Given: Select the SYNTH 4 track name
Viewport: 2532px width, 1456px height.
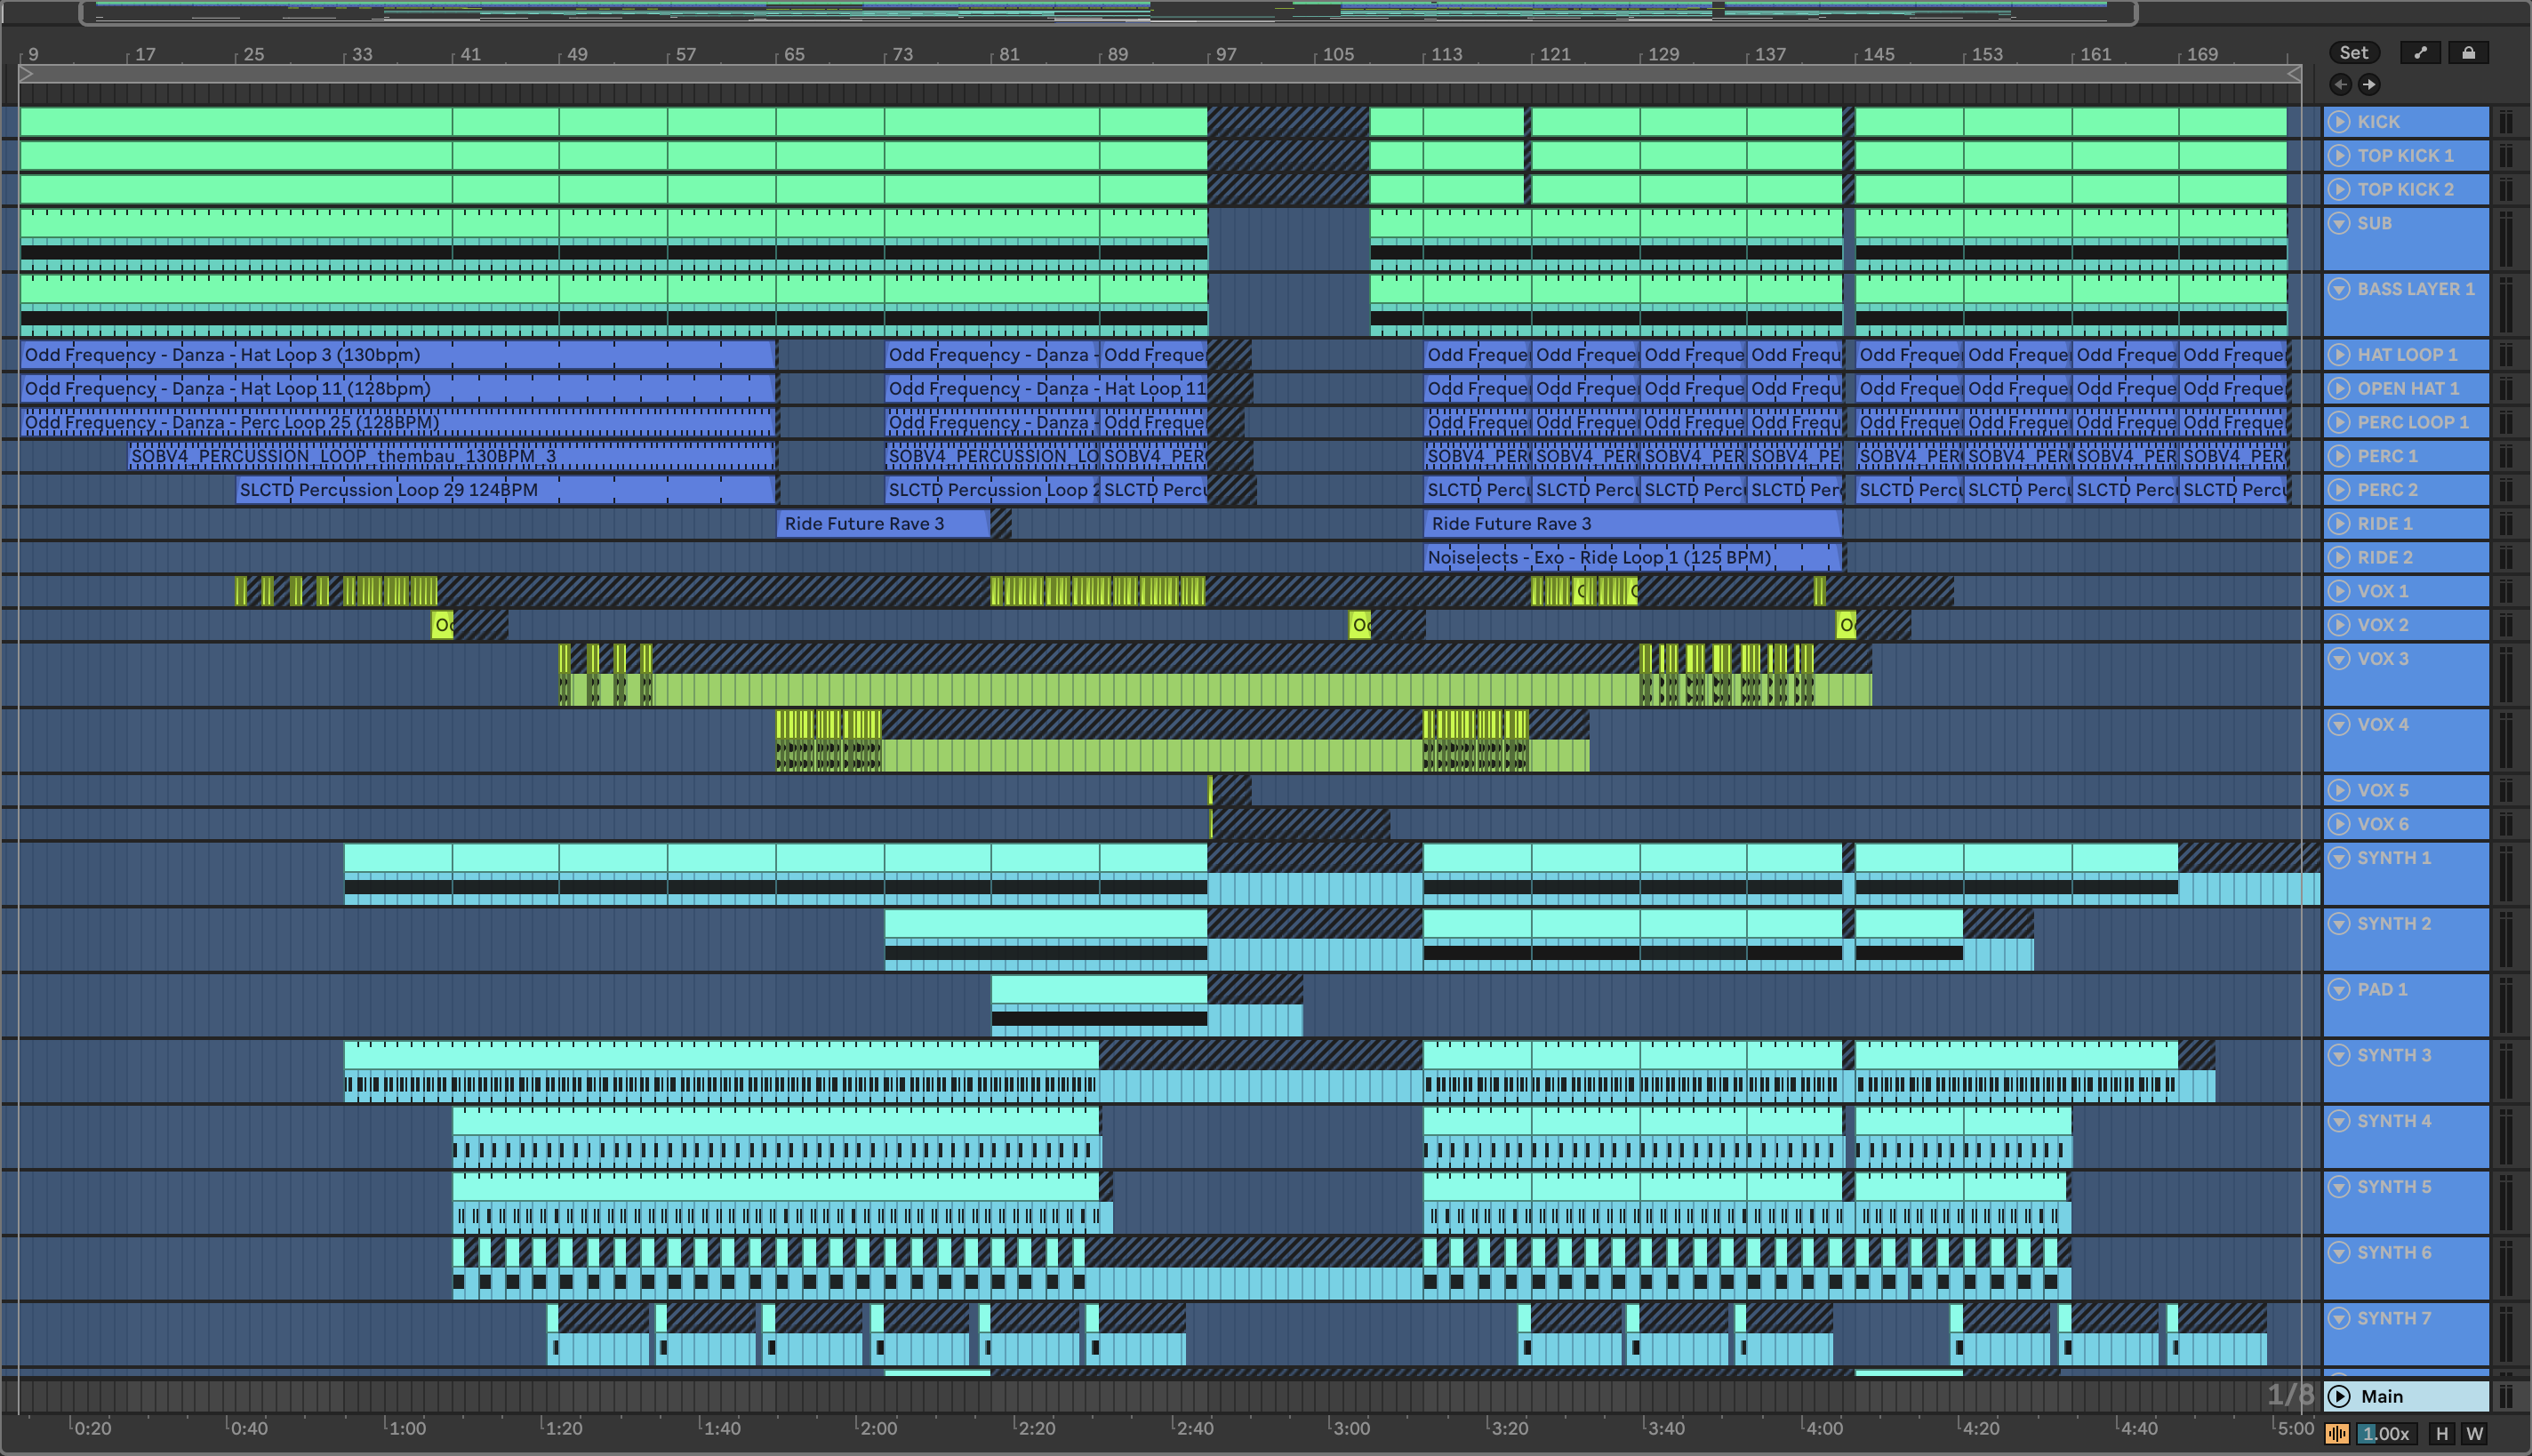Looking at the screenshot, I should 2394,1121.
